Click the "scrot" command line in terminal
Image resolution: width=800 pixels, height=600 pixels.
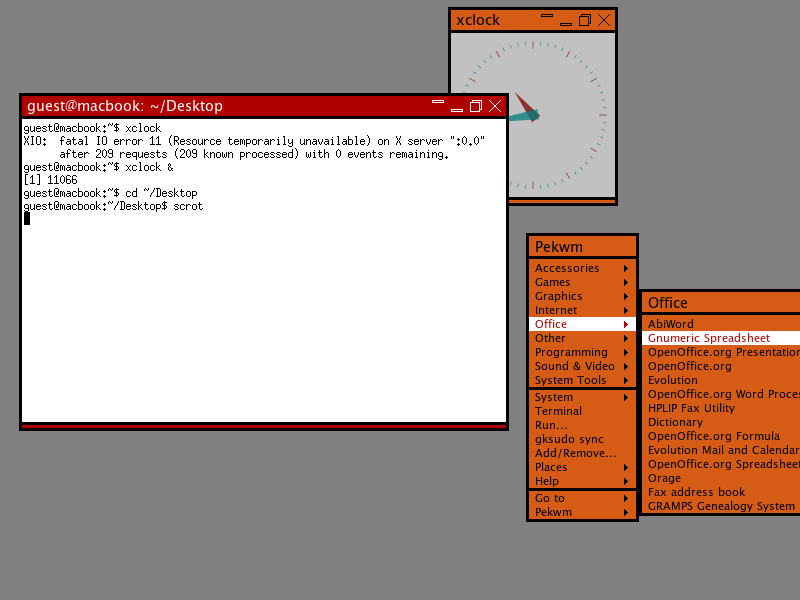click(x=113, y=206)
